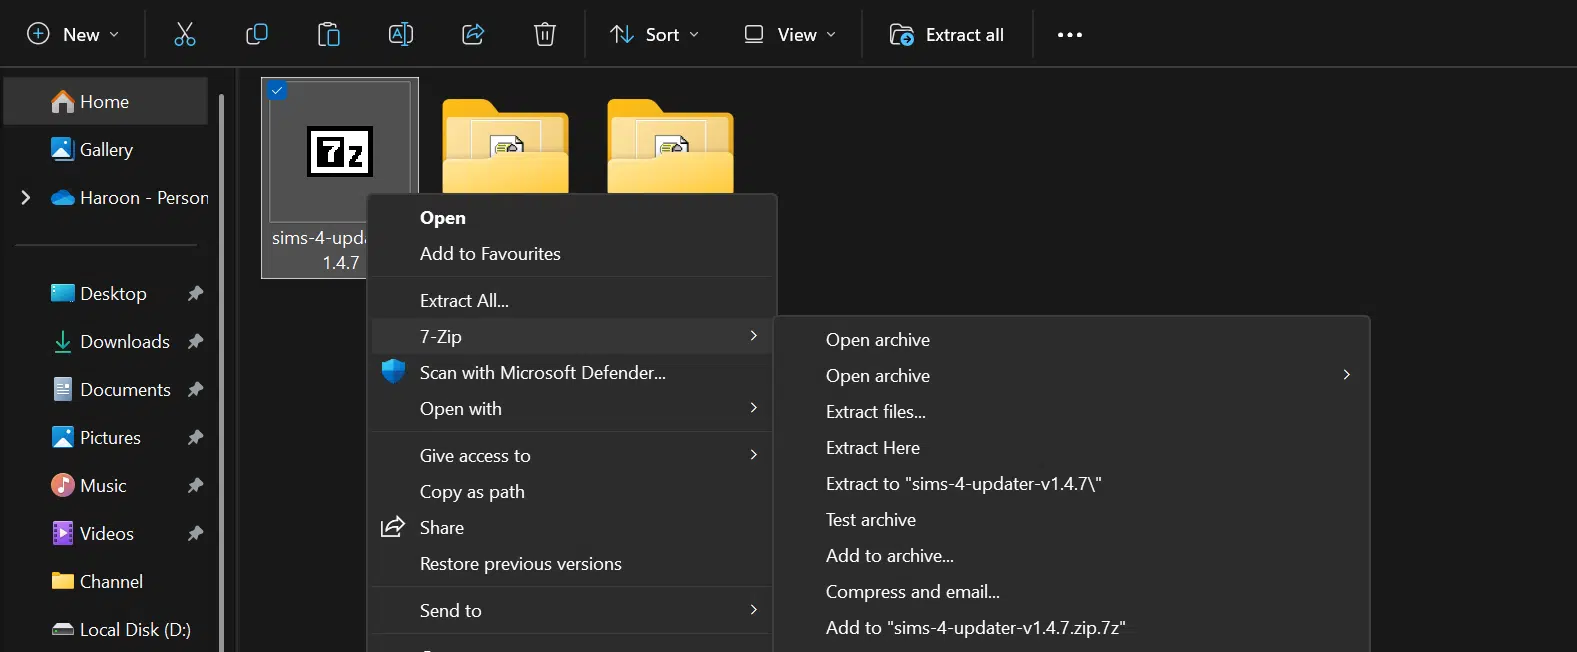Uncheck the selected archive file checkbox

tap(278, 91)
